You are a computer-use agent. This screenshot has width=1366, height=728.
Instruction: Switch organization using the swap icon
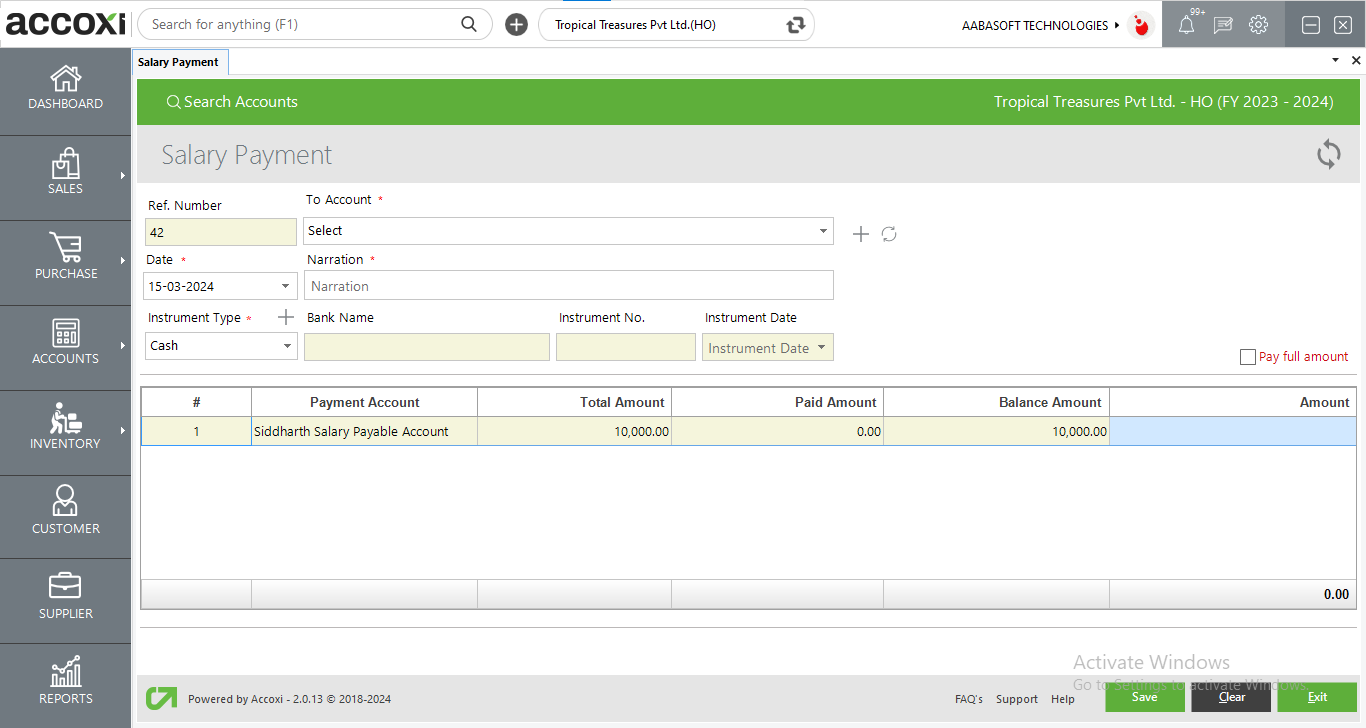point(796,25)
